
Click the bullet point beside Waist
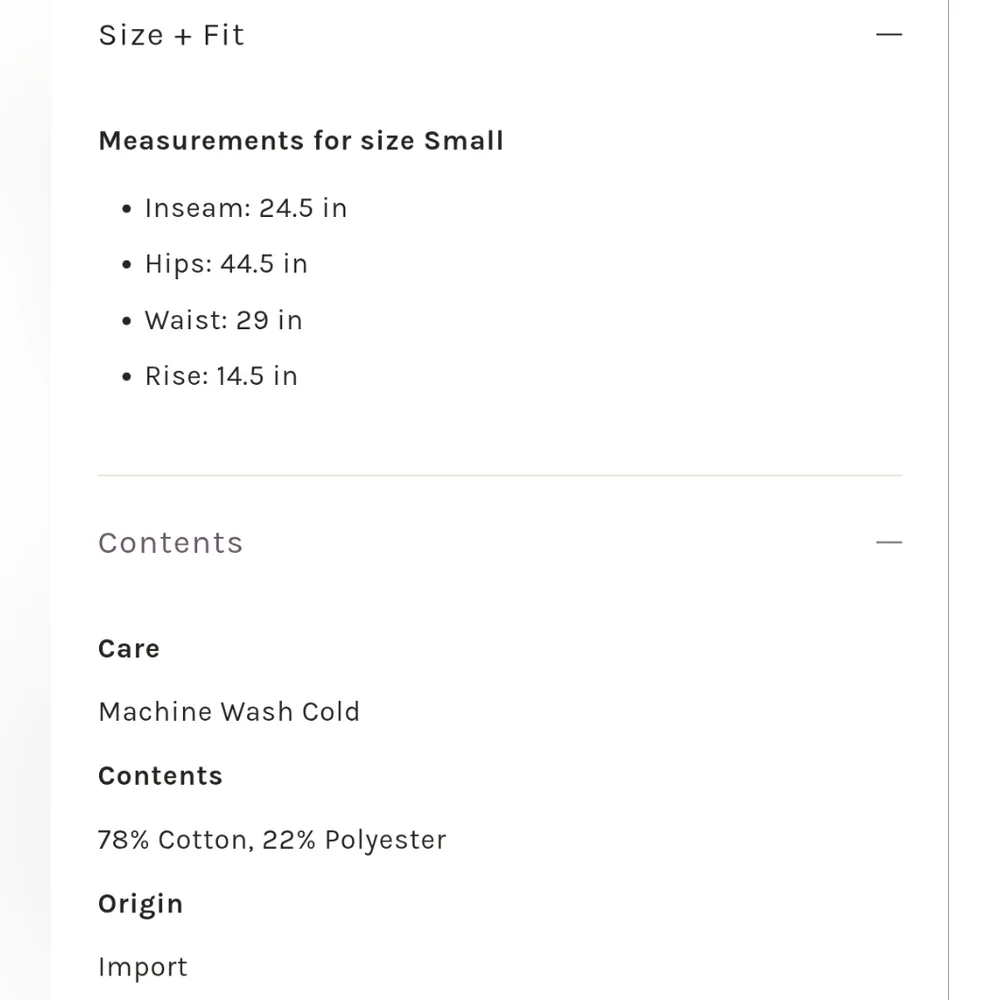click(126, 321)
